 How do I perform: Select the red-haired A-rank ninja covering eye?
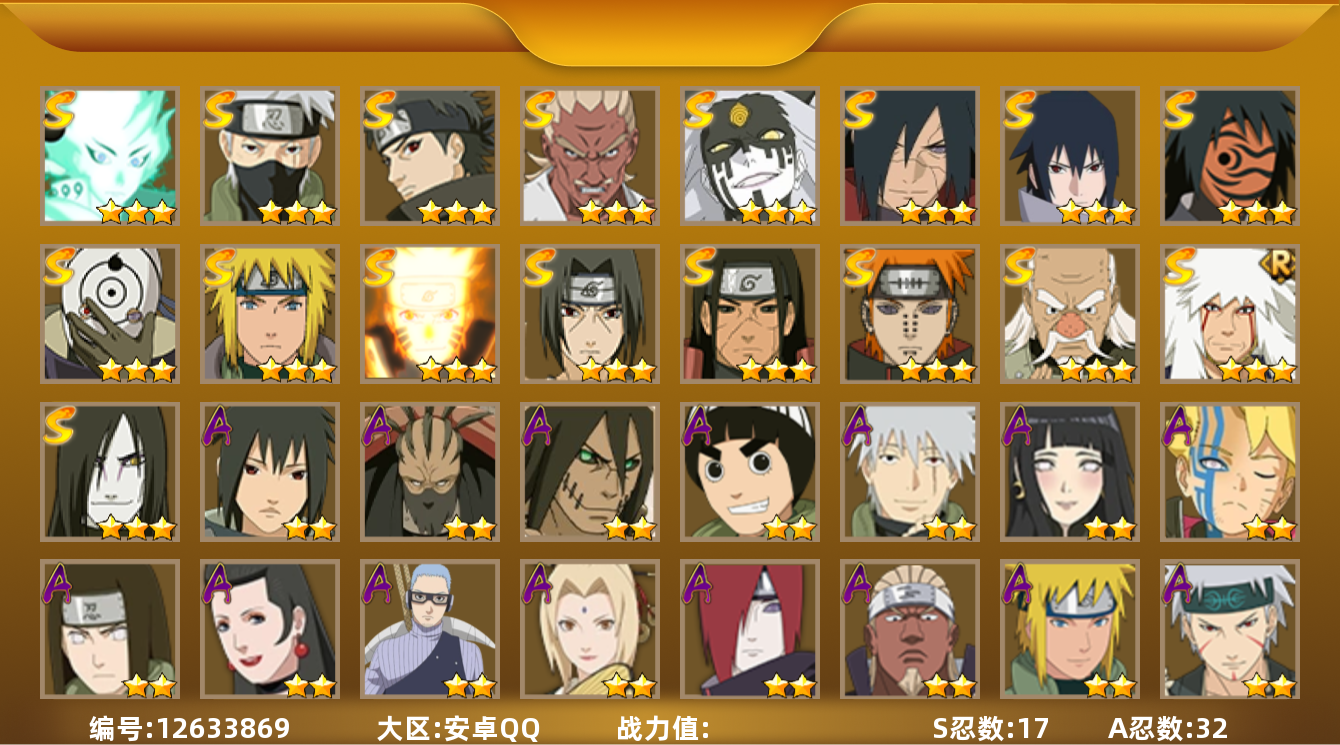(750, 629)
